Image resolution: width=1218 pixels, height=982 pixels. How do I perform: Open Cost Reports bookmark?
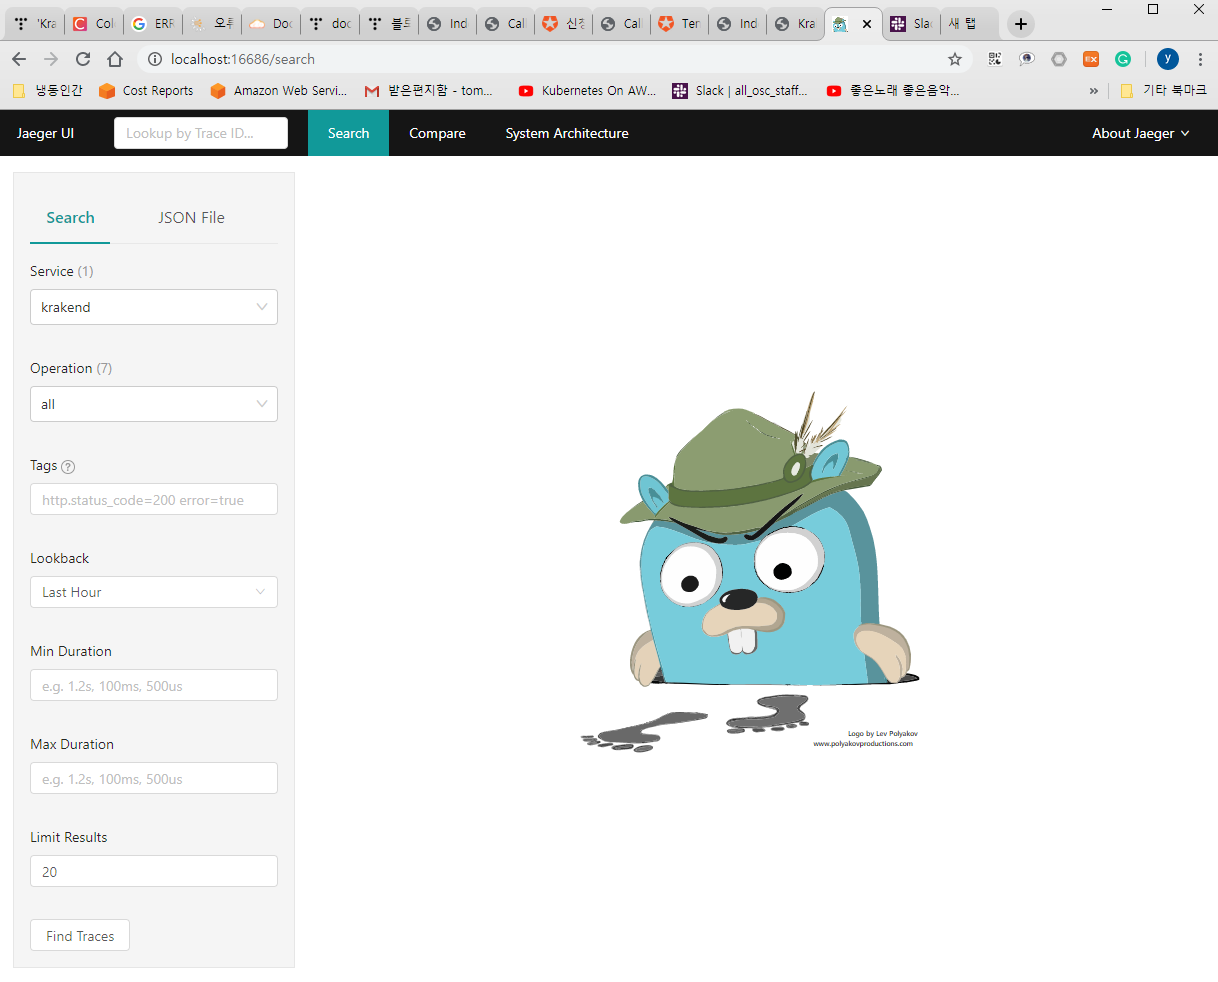click(146, 90)
